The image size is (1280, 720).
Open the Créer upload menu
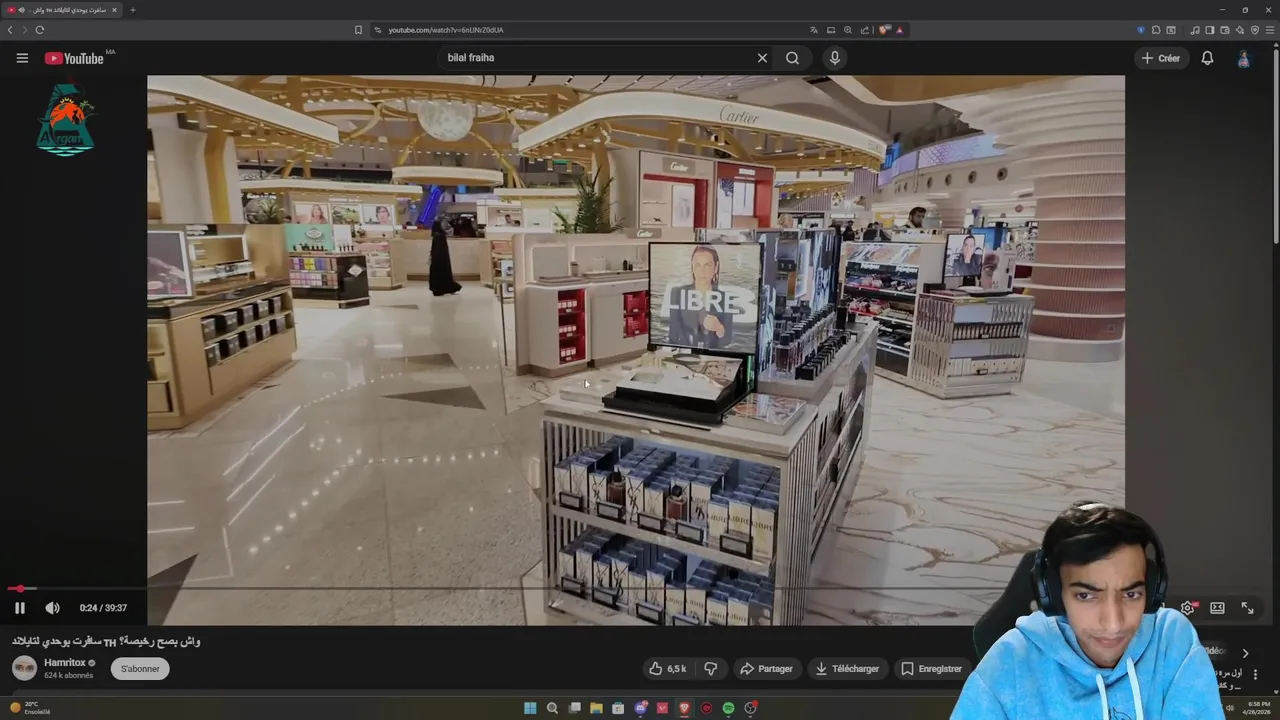point(1161,58)
